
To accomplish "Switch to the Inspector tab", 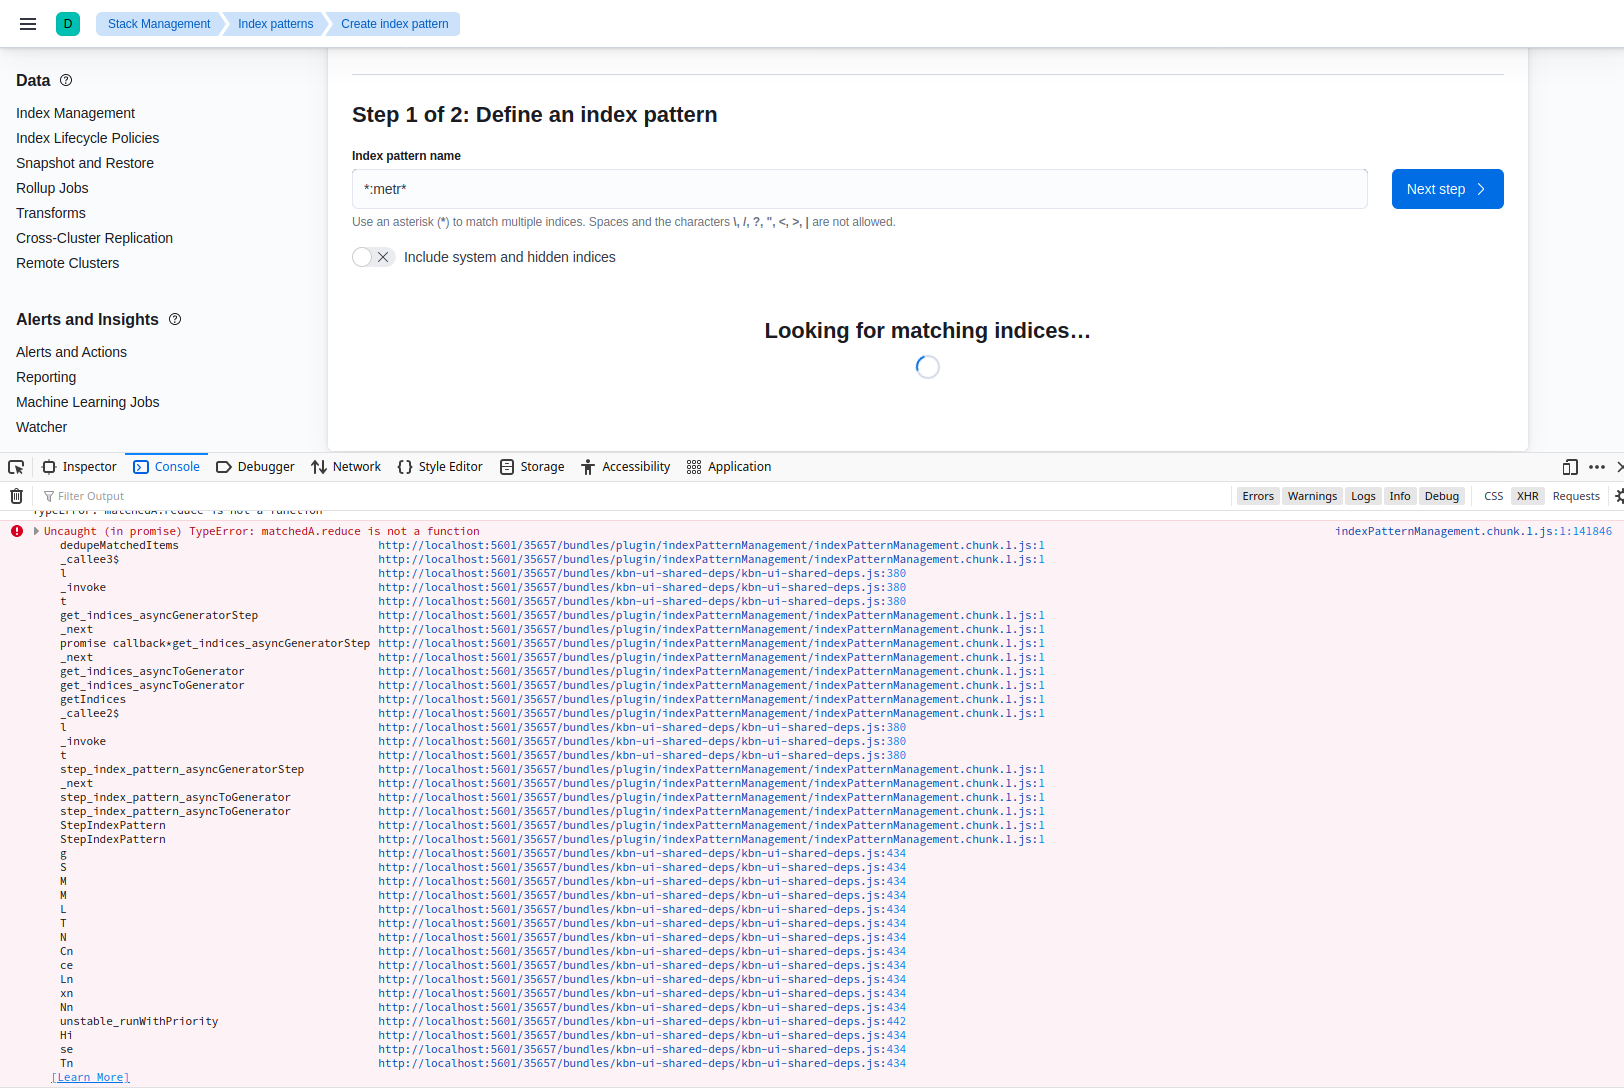I will click(x=80, y=467).
